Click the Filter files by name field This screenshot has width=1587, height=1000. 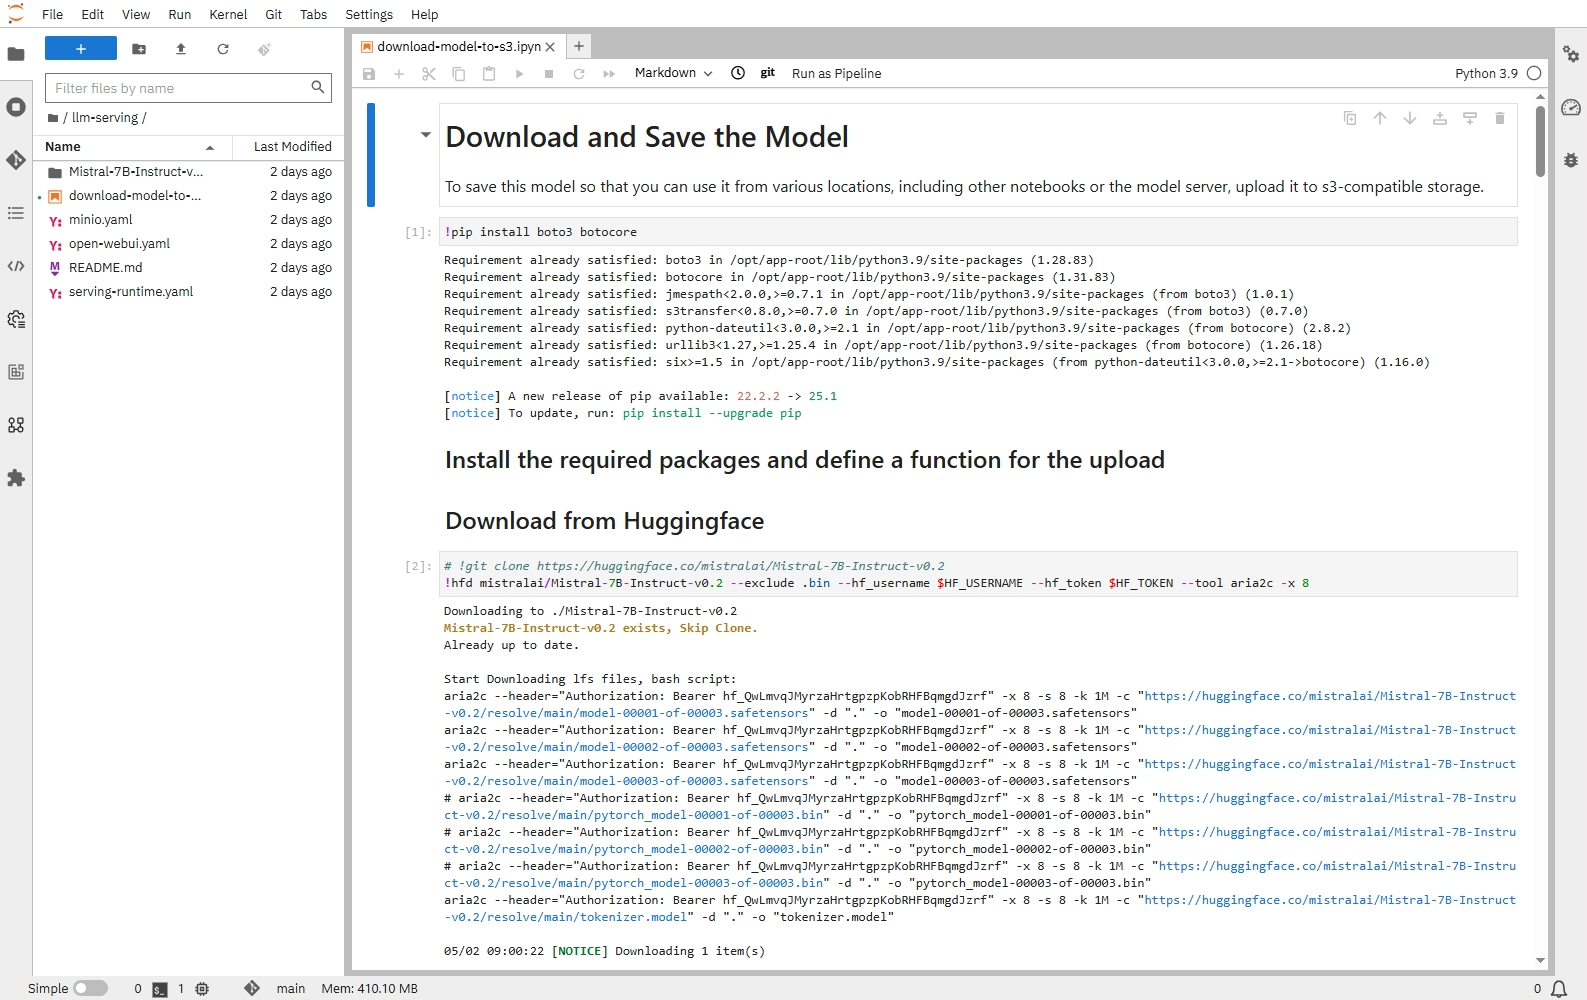click(188, 88)
